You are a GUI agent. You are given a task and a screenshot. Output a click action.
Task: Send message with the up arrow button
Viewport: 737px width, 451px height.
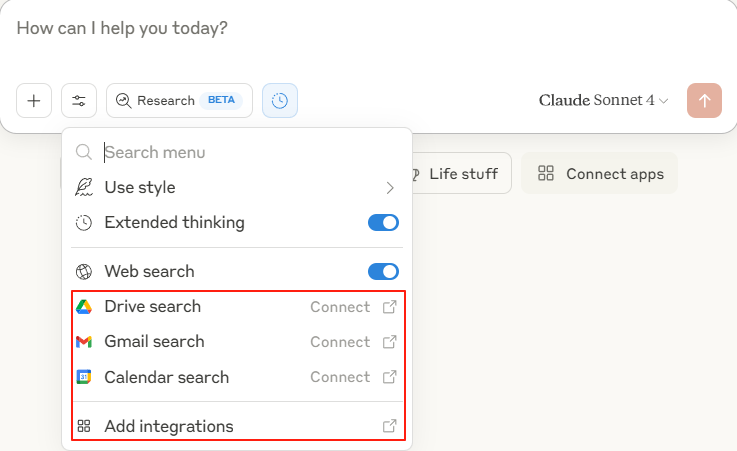[x=704, y=101]
